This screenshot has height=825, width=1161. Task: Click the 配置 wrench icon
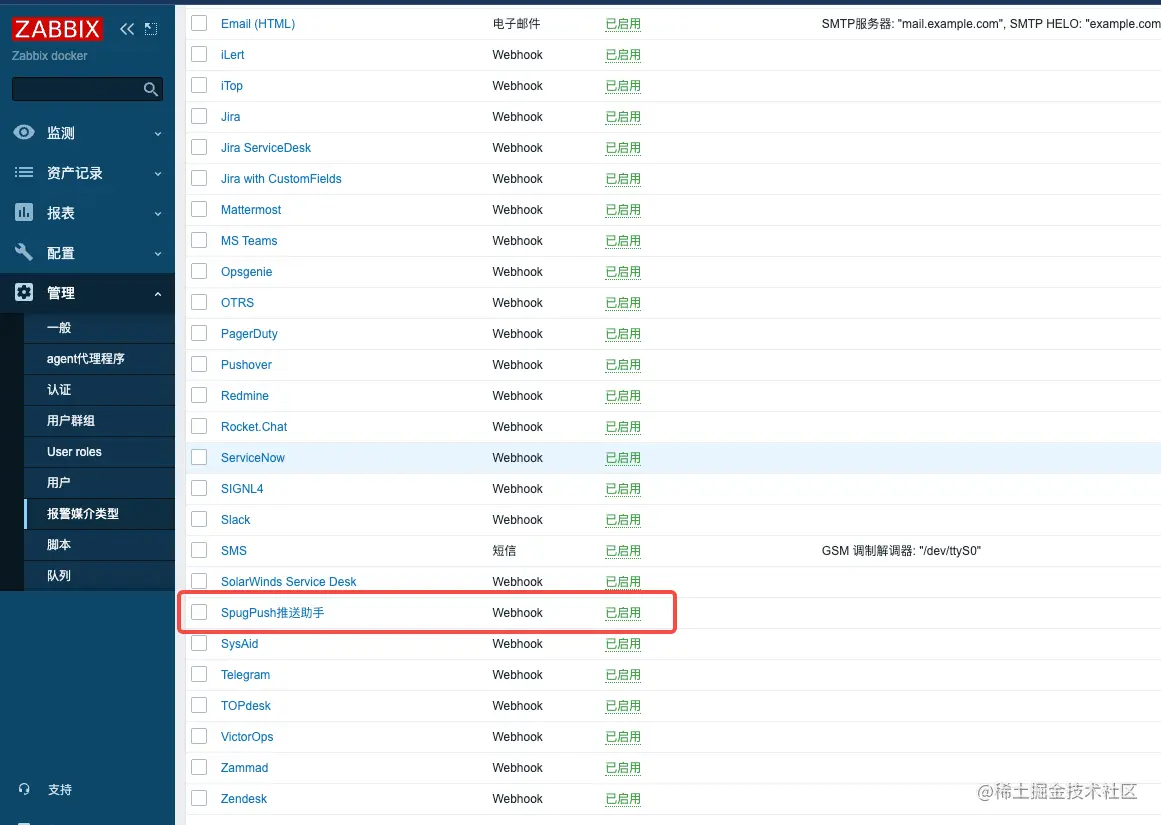24,253
